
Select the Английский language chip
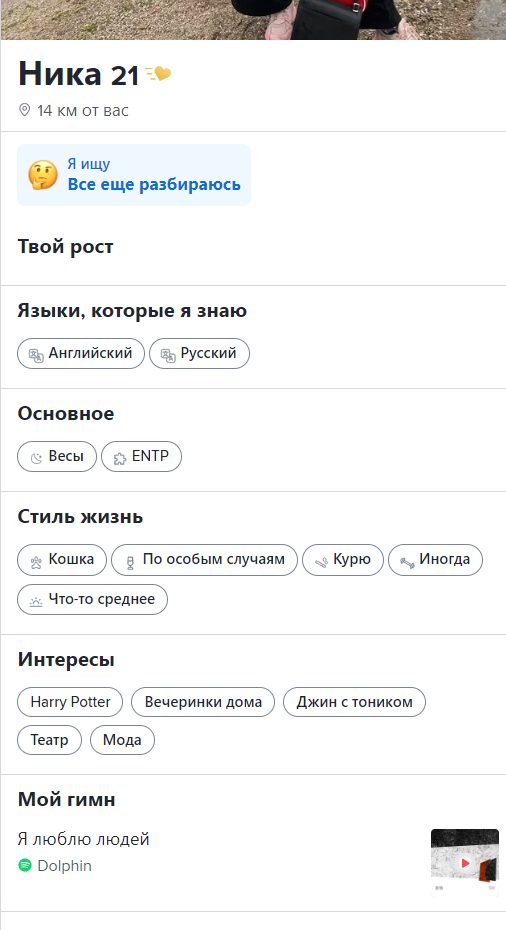pos(81,353)
